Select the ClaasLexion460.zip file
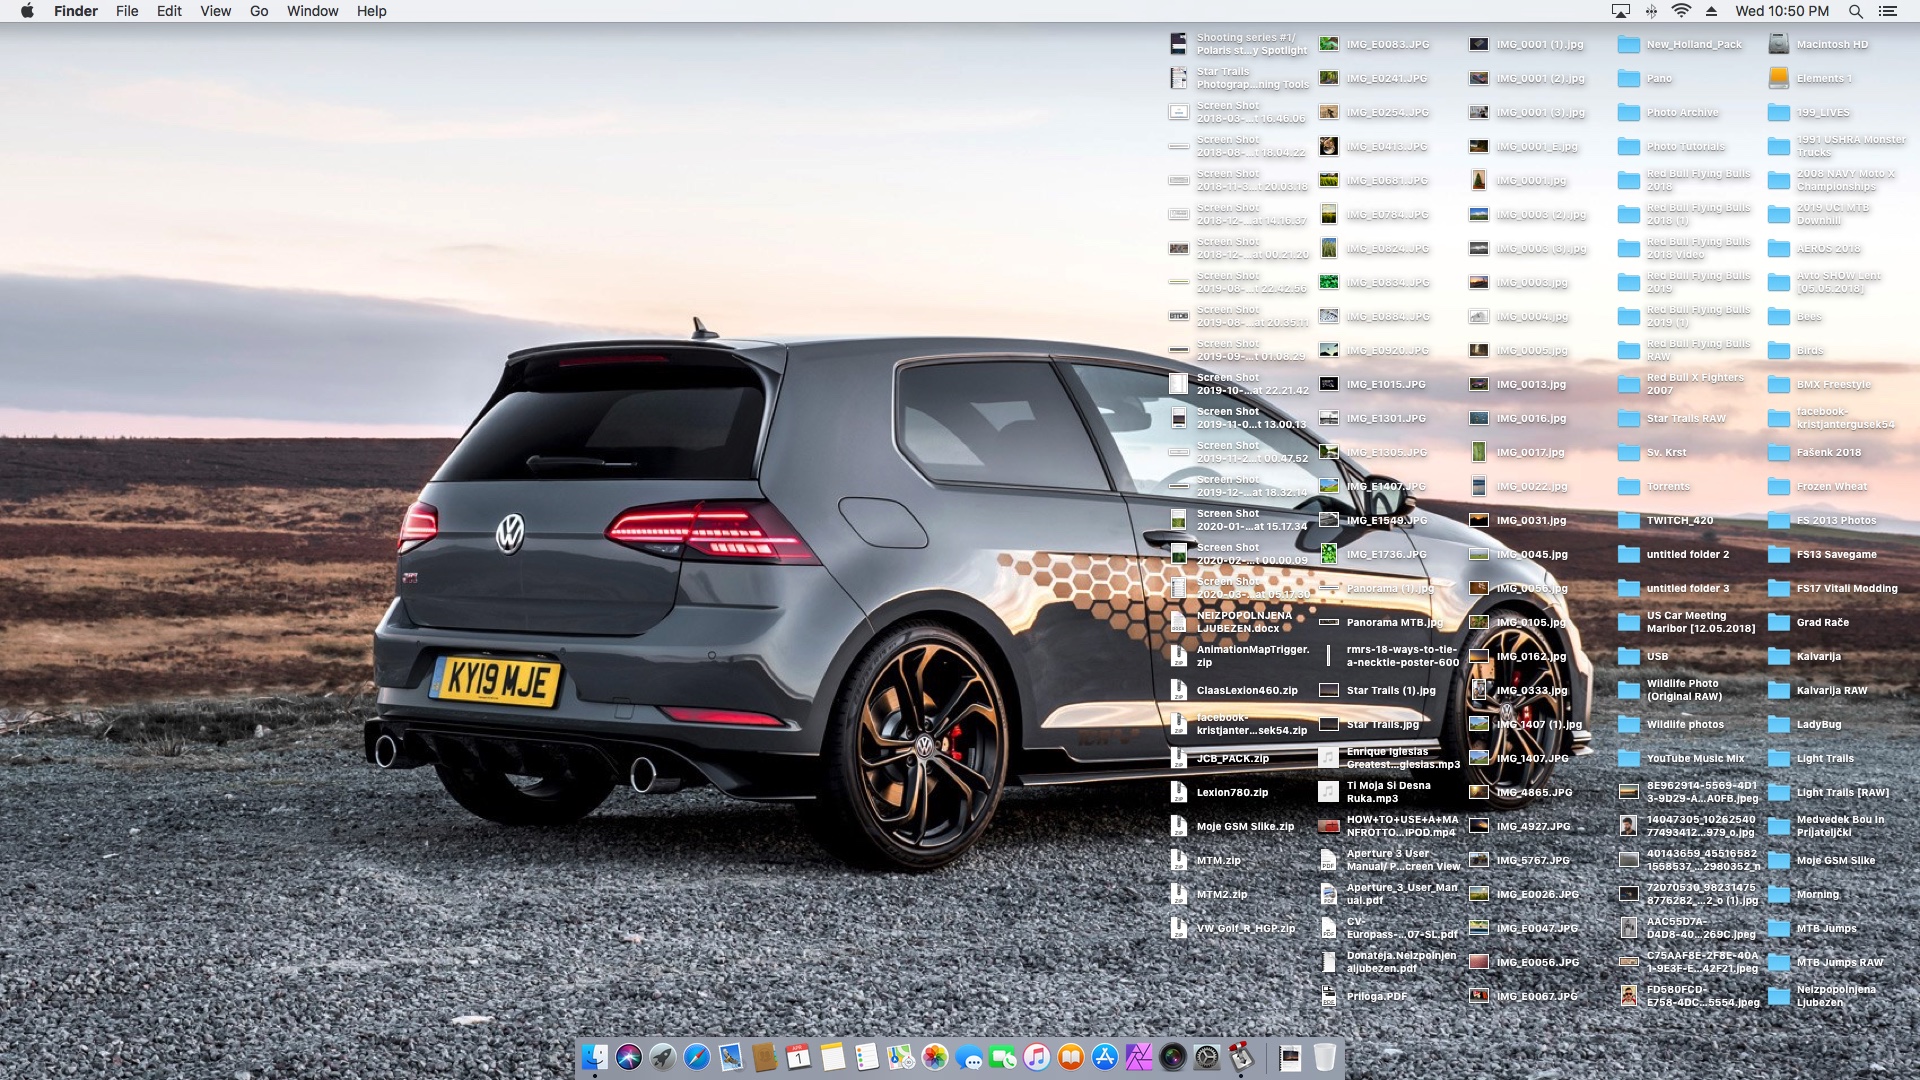Viewport: 1920px width, 1080px height. pyautogui.click(x=1234, y=690)
